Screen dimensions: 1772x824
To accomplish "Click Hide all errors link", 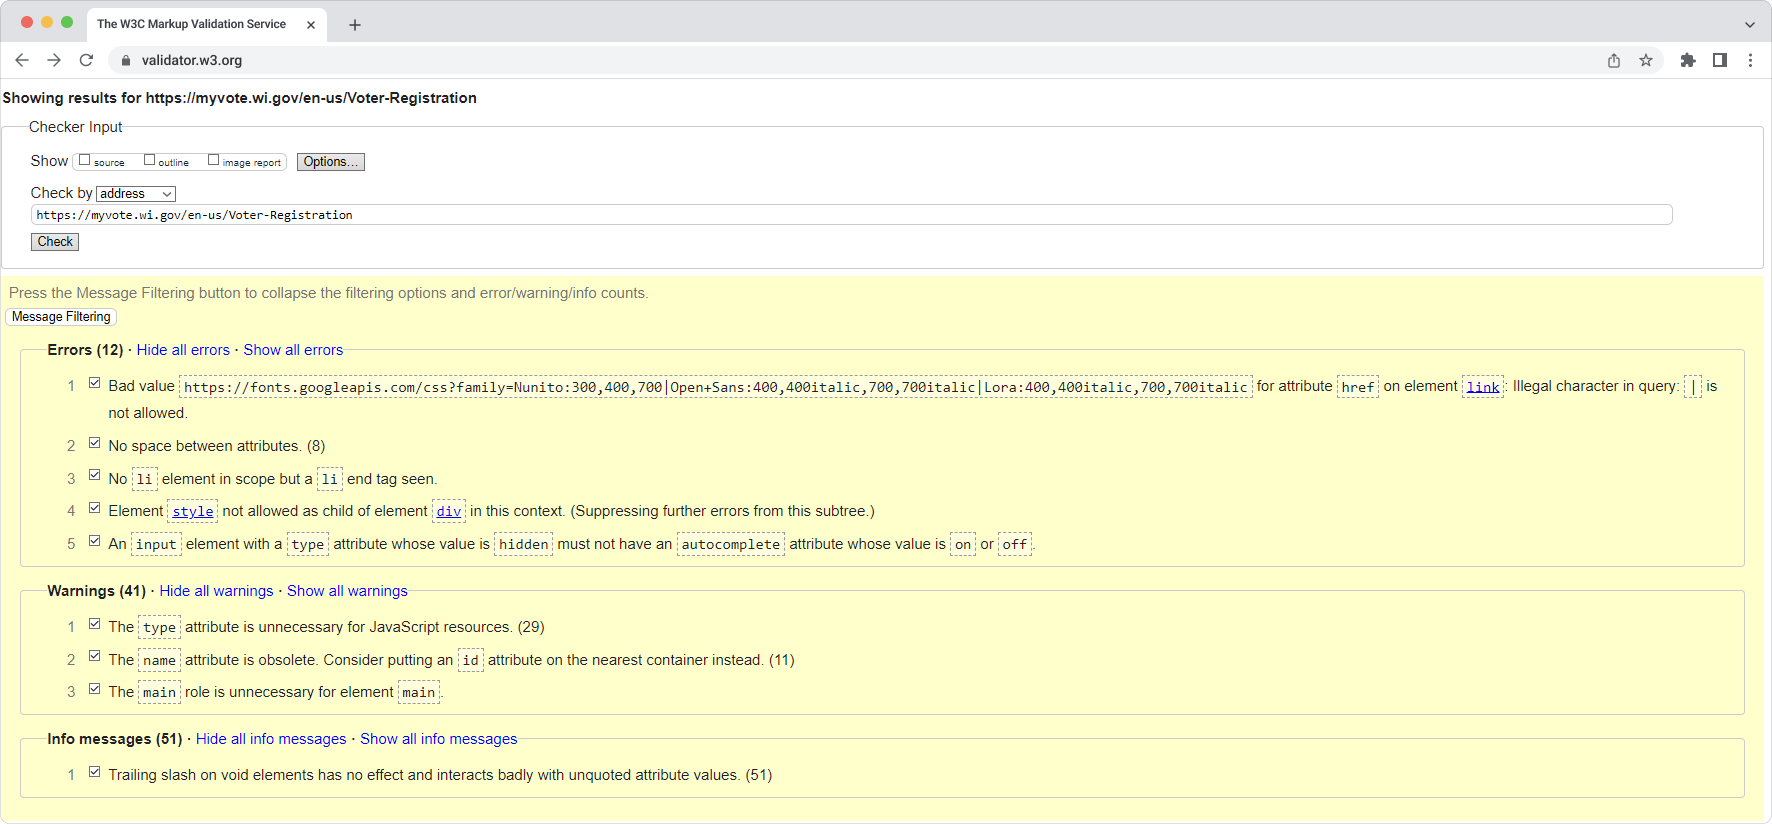I will coord(183,350).
